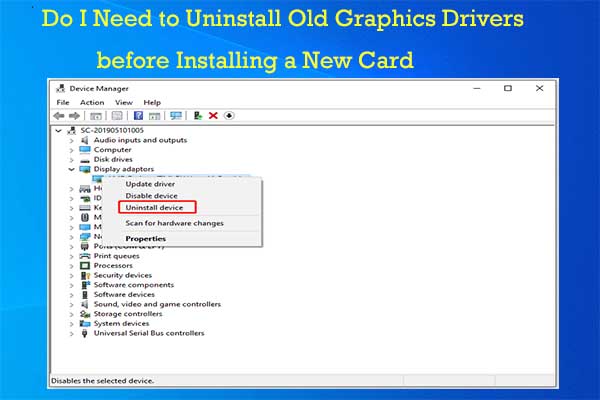Click the Back arrow toolbar icon
The width and height of the screenshot is (600, 400).
click(x=60, y=115)
